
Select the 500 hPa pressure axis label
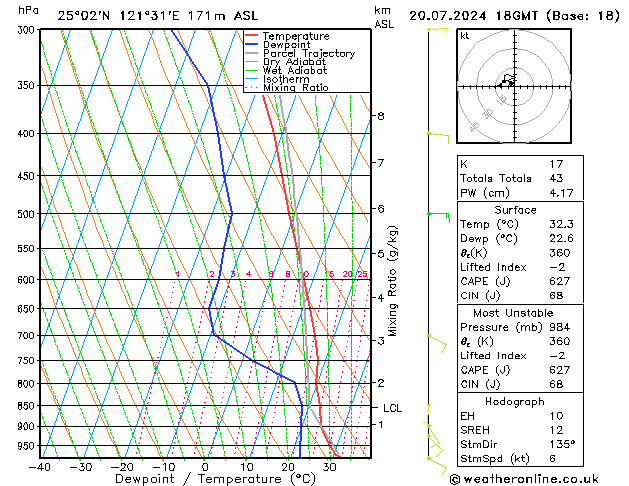(x=28, y=214)
